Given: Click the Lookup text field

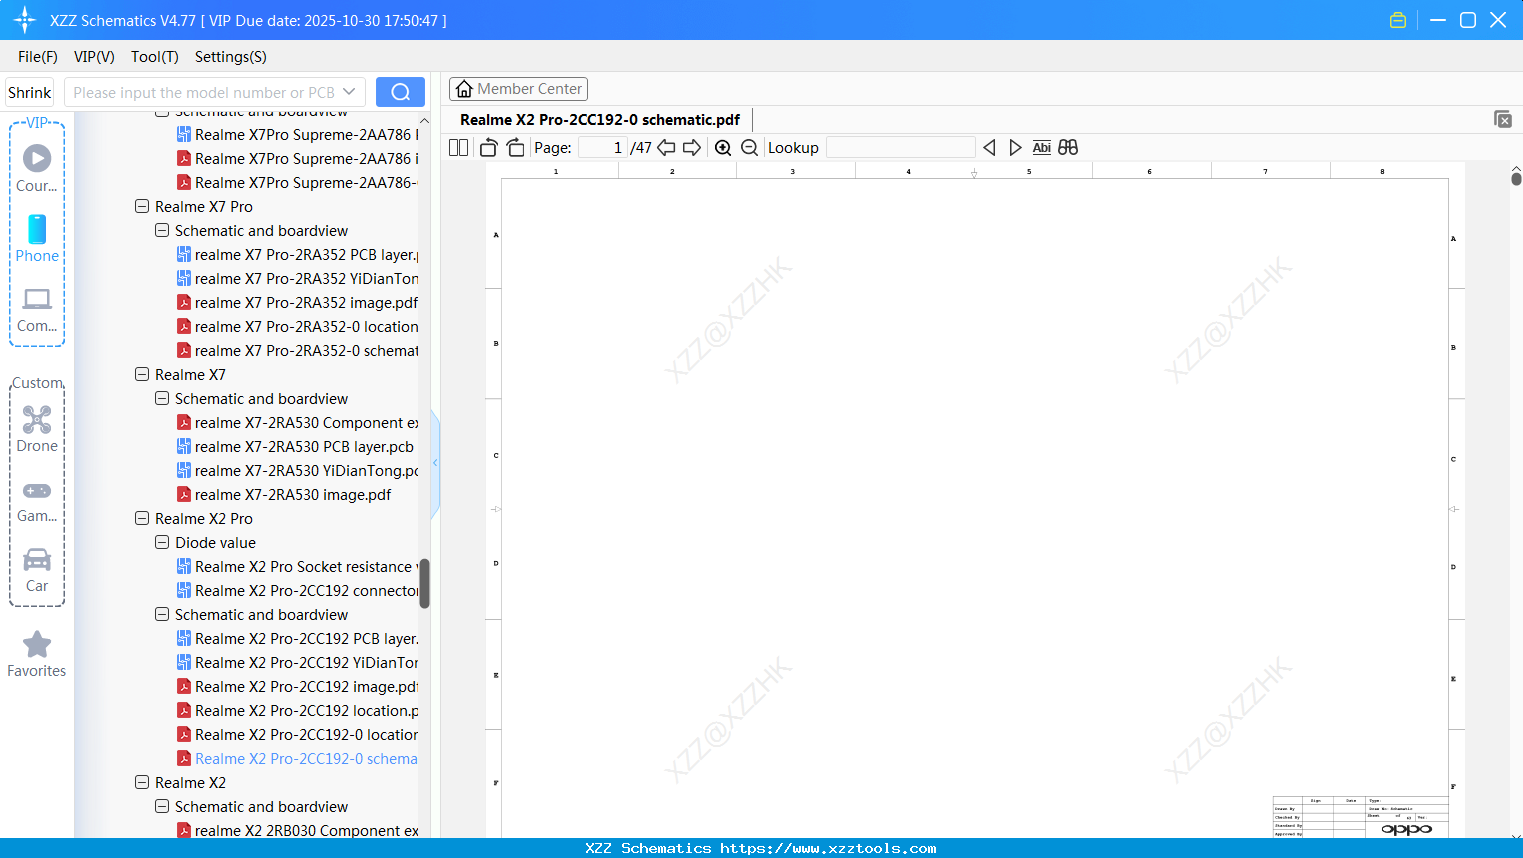Looking at the screenshot, I should (x=900, y=148).
